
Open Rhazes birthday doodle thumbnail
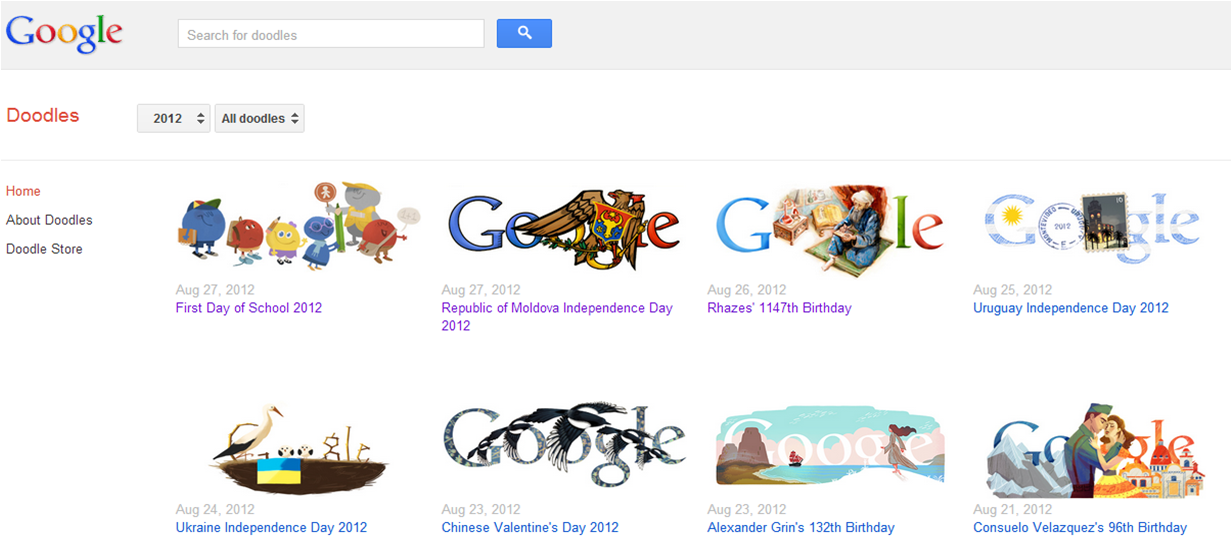[x=830, y=230]
